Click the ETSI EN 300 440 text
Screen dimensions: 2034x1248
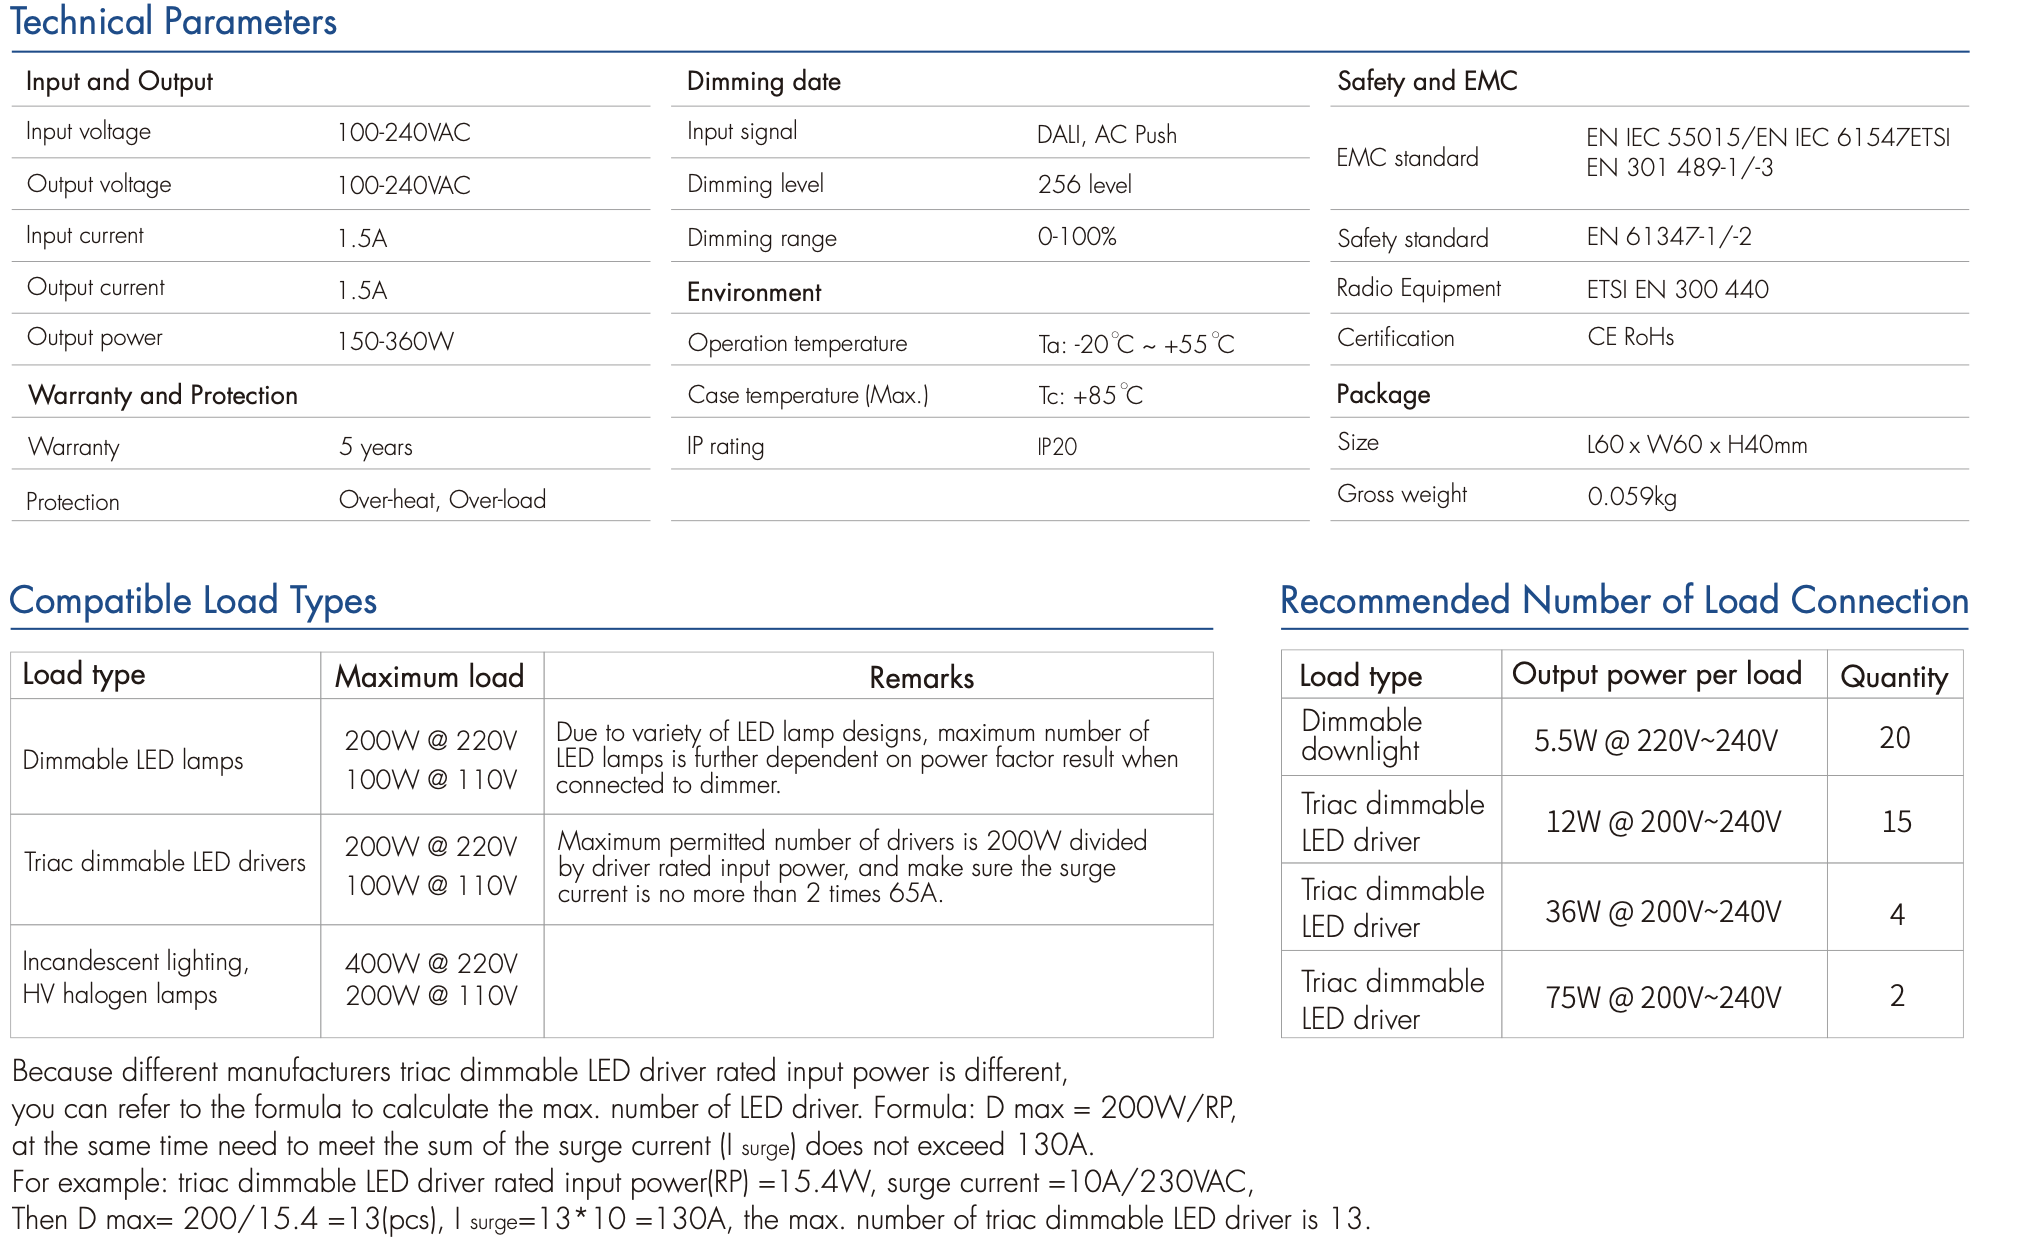1677,290
